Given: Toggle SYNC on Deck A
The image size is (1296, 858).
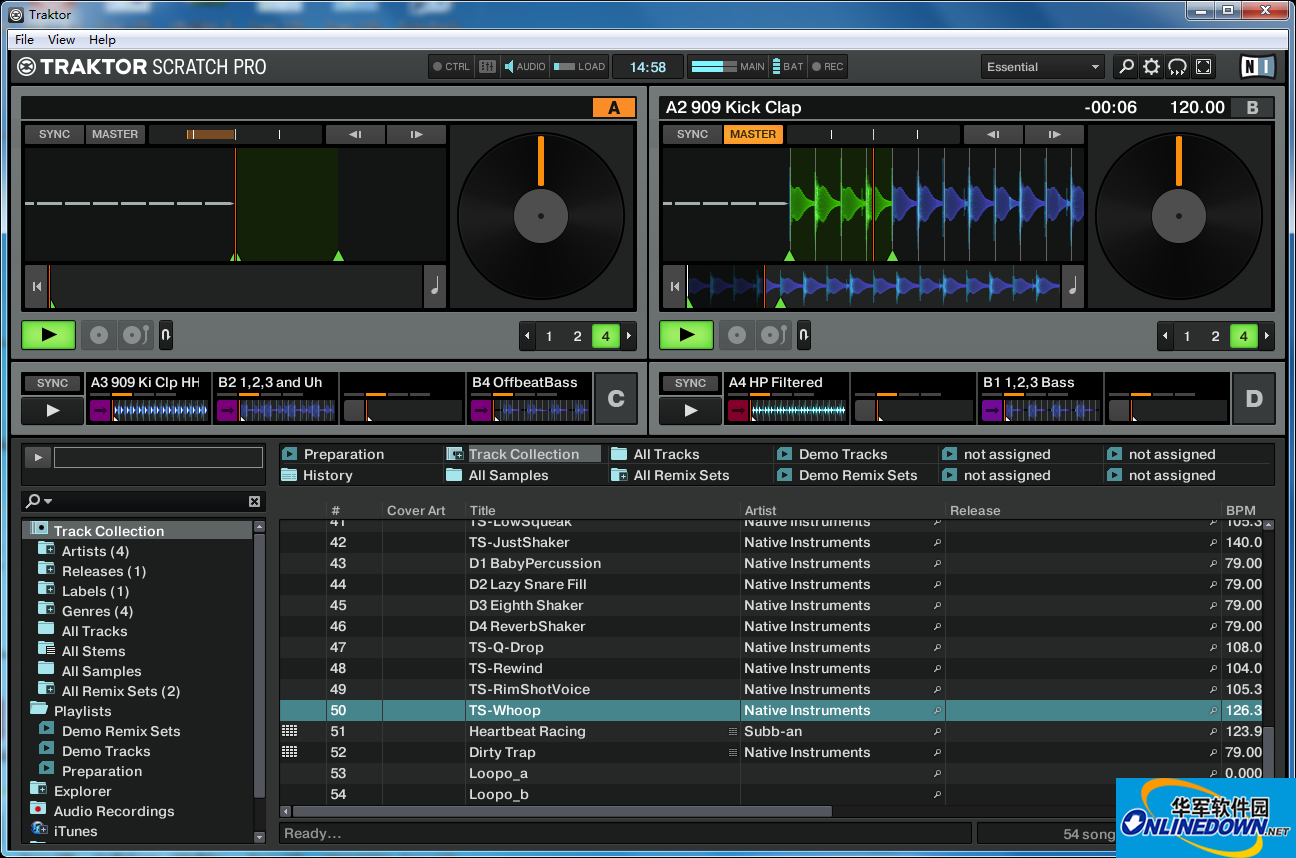Looking at the screenshot, I should click(54, 134).
